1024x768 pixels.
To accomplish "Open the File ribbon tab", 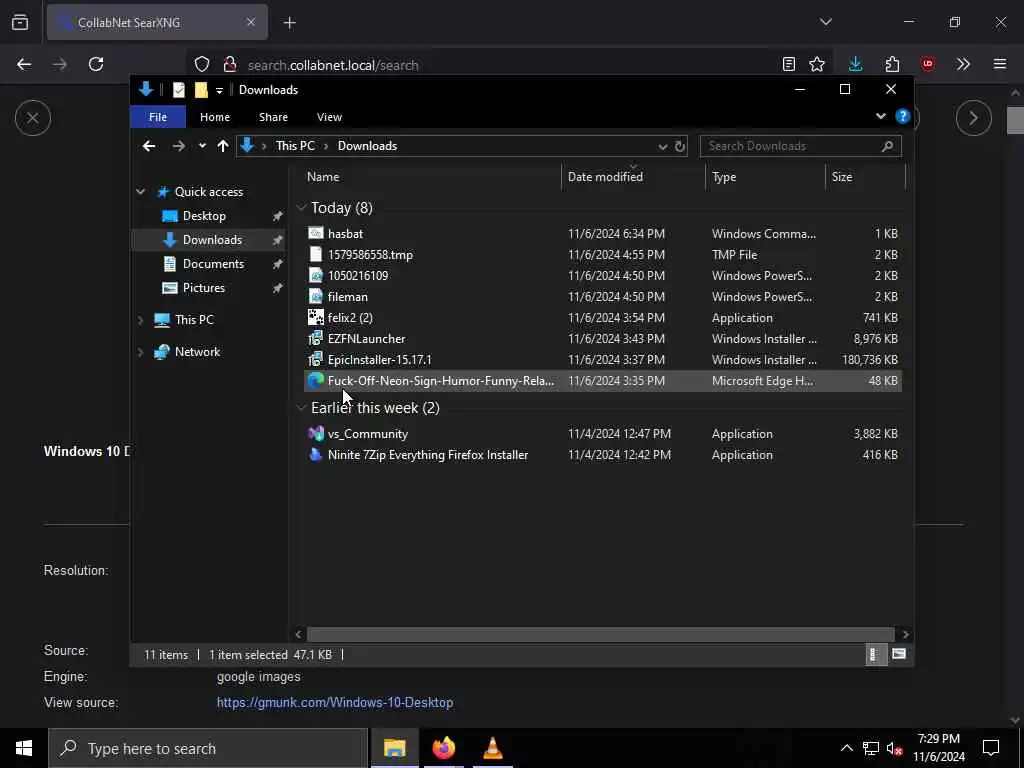I will click(x=157, y=117).
